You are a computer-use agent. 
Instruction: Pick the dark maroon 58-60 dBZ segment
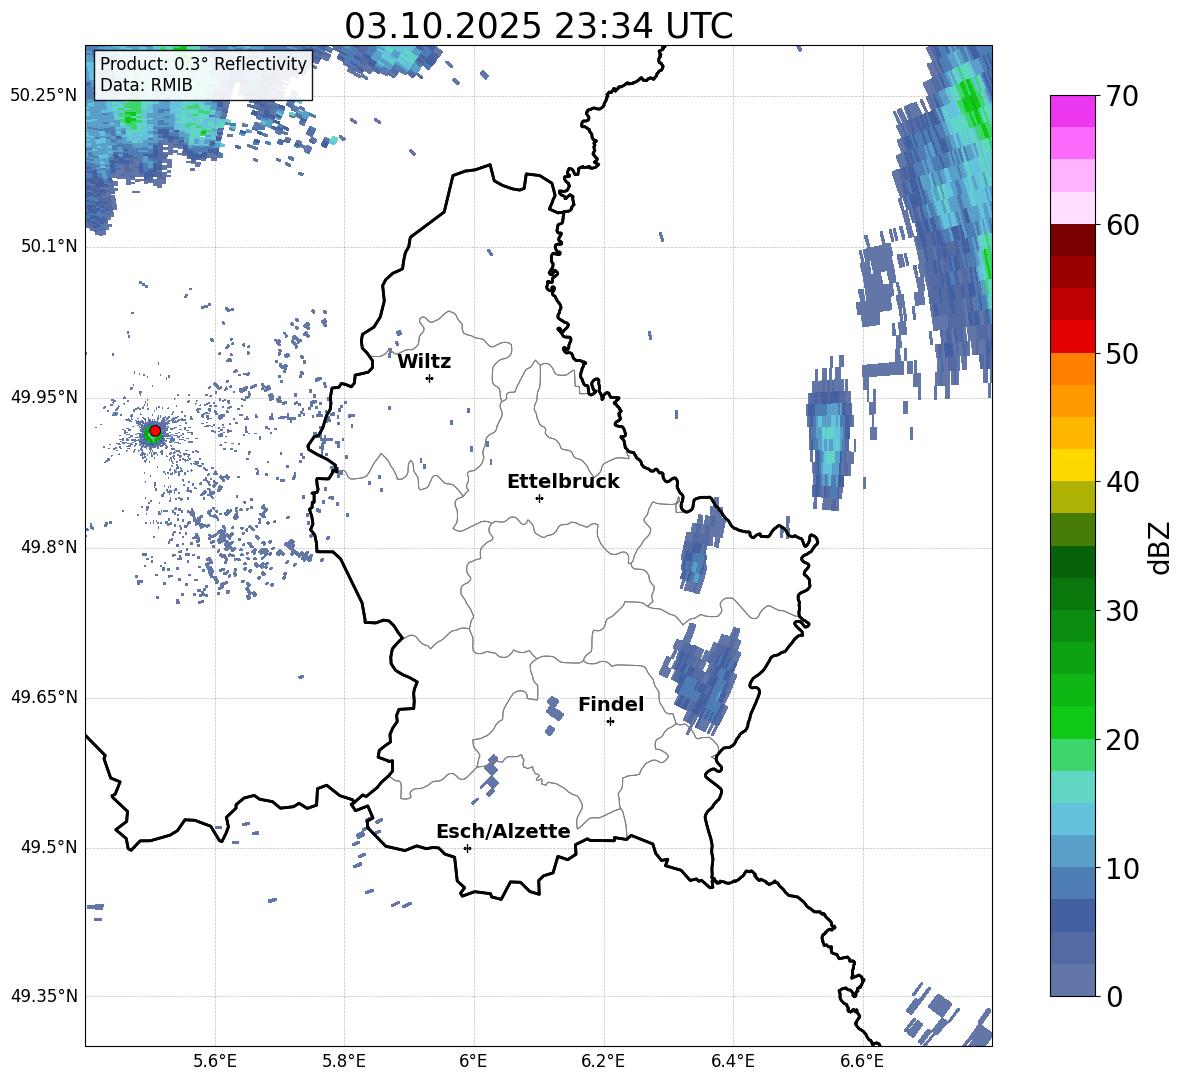pyautogui.click(x=1072, y=241)
